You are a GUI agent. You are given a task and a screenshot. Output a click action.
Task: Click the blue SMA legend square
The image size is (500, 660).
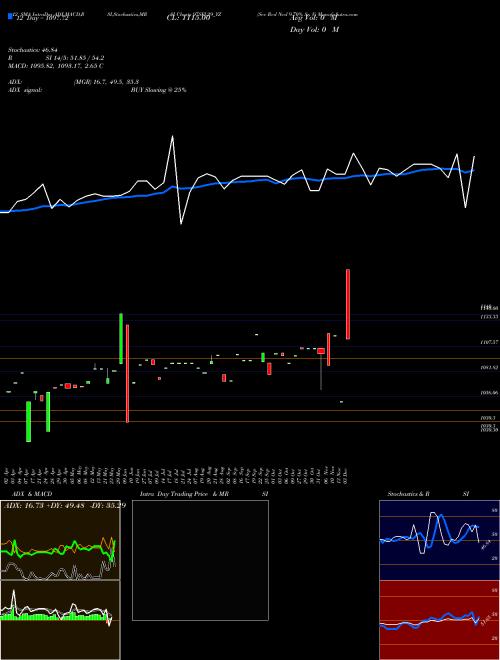tap(10, 16)
